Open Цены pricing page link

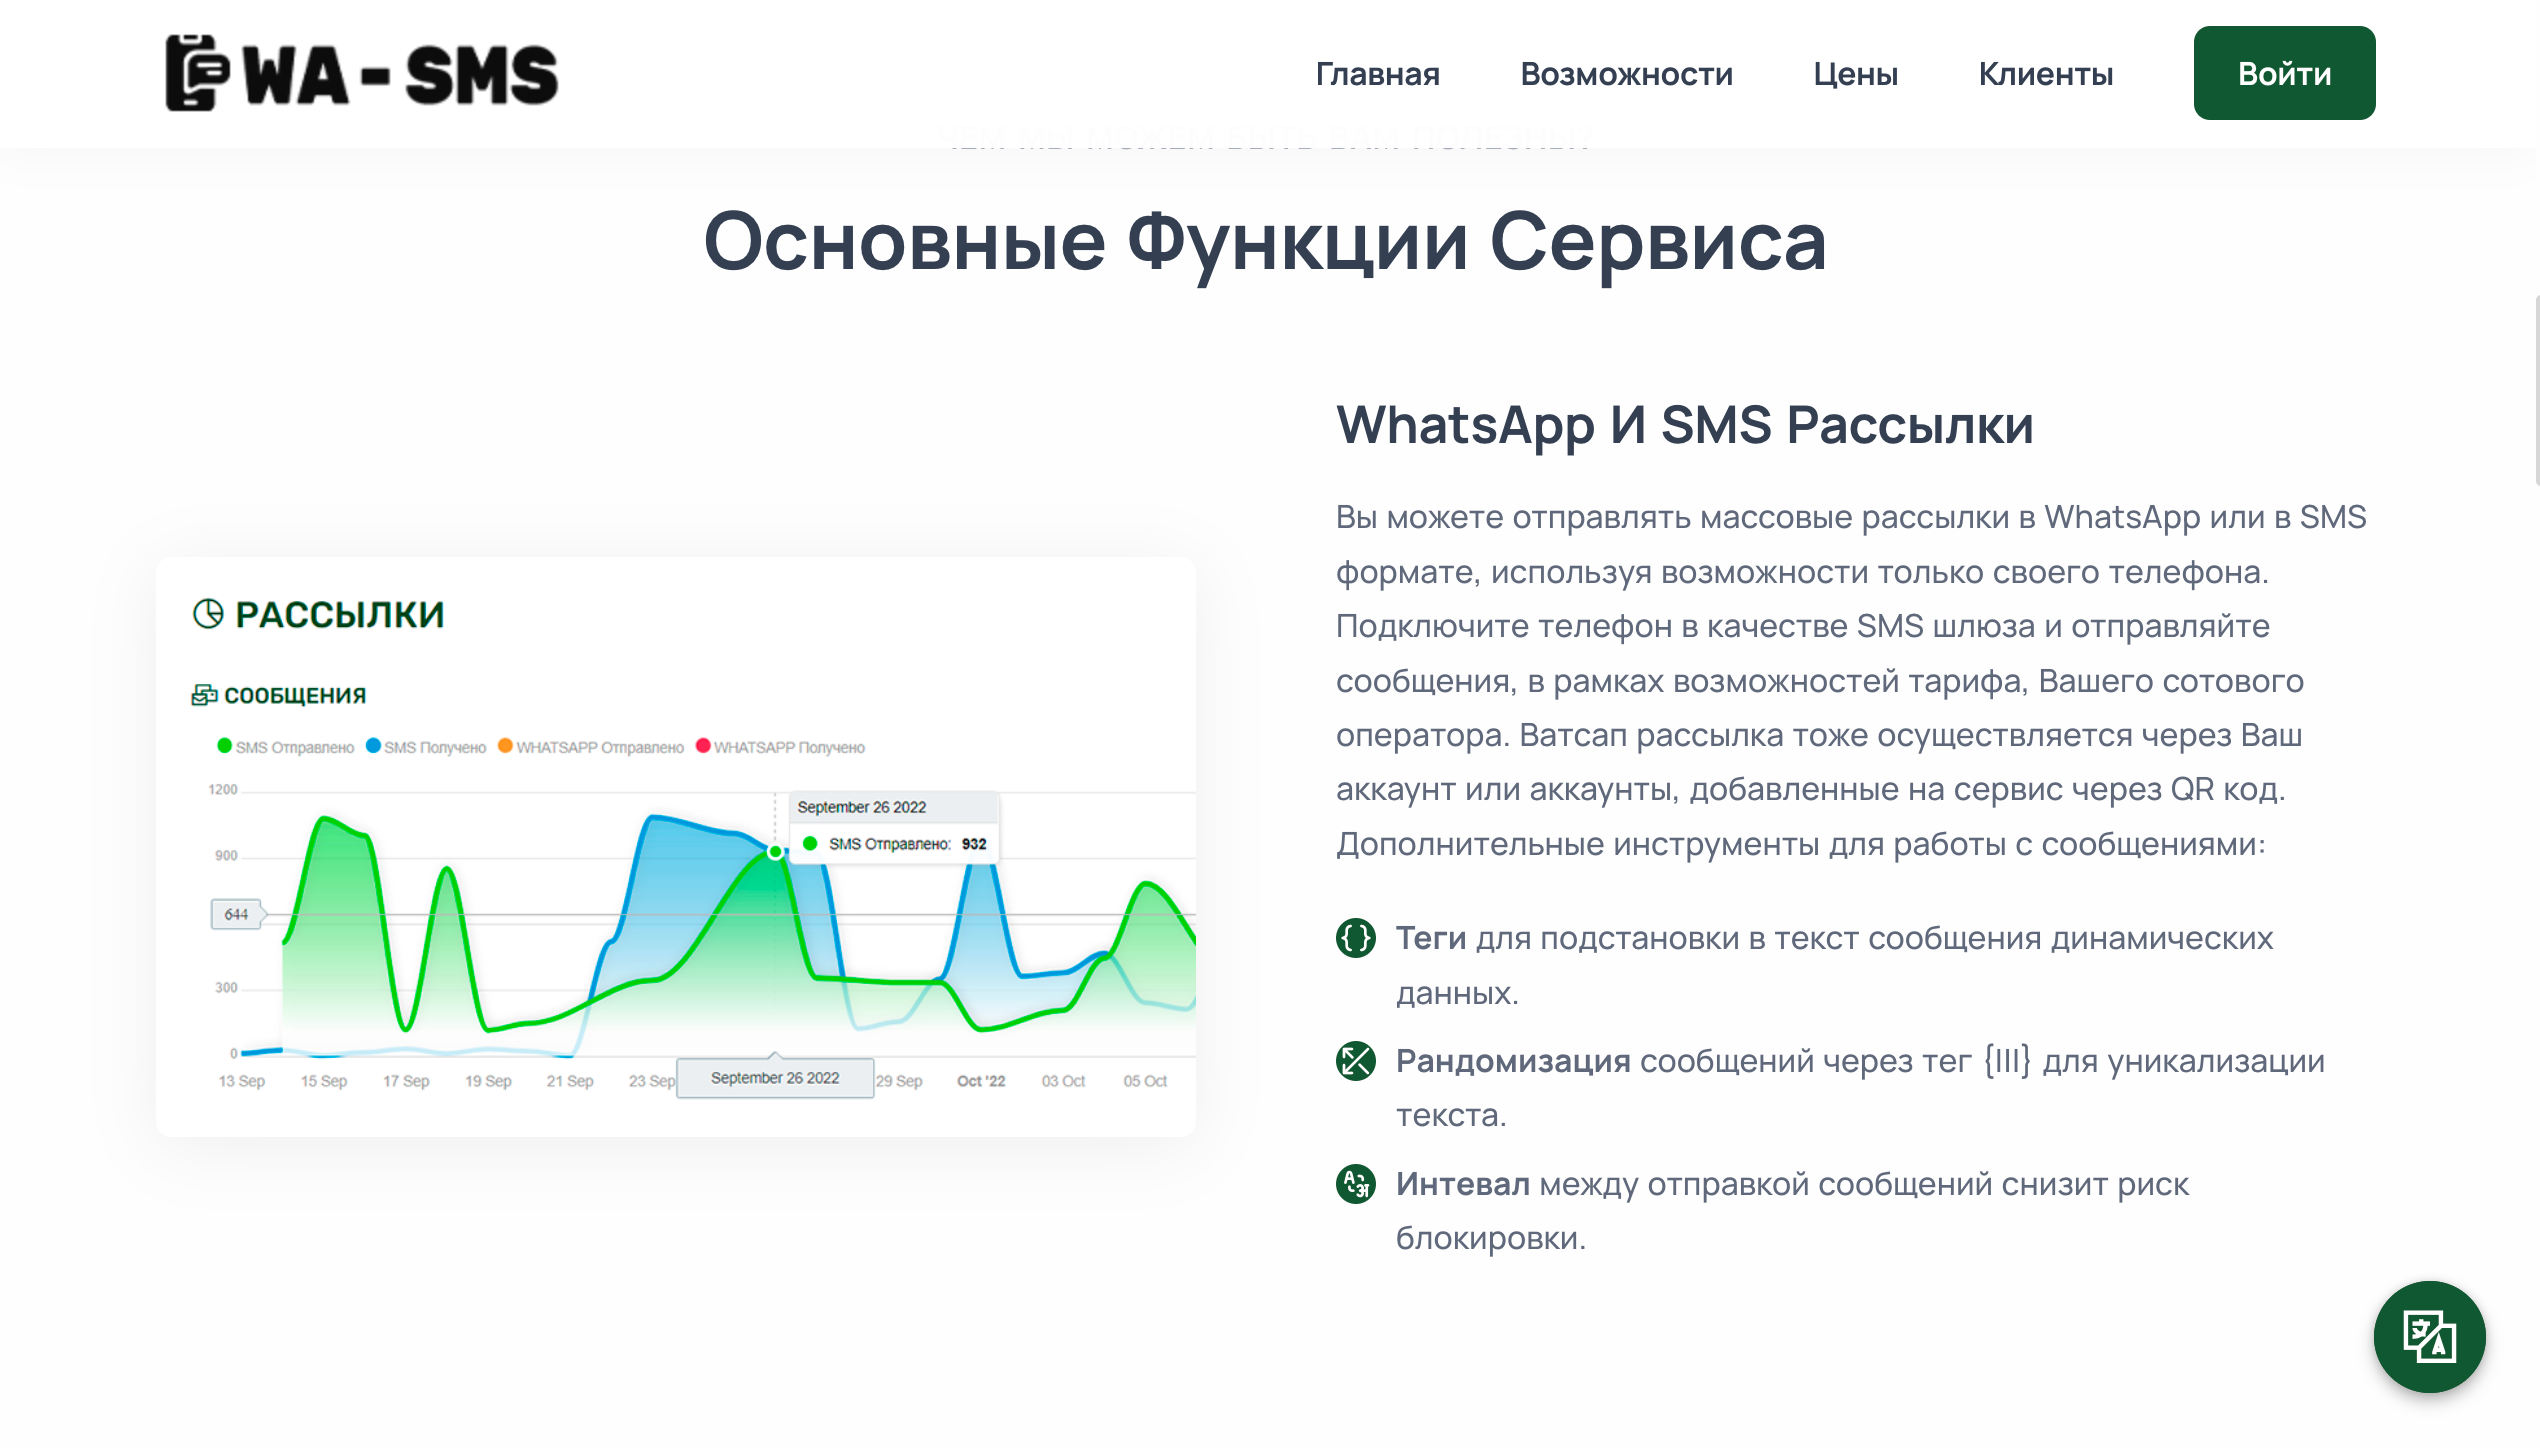click(1855, 74)
